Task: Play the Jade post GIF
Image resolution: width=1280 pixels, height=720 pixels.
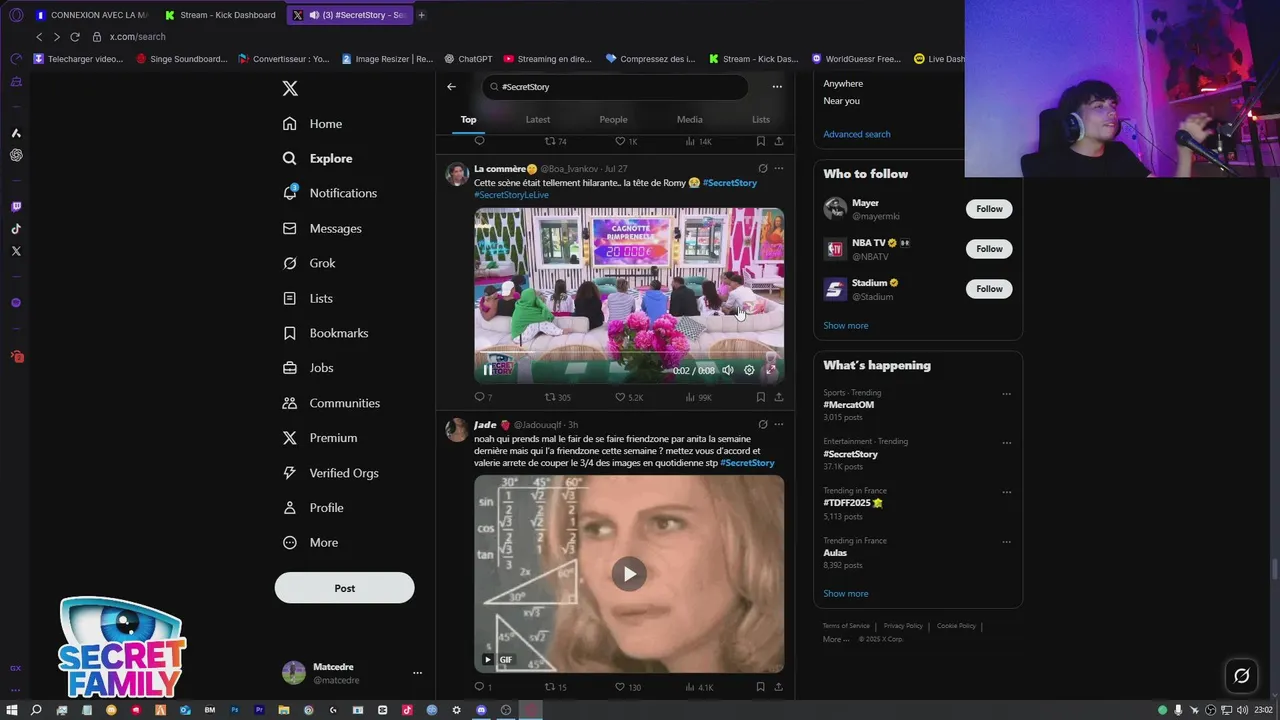Action: pos(629,574)
